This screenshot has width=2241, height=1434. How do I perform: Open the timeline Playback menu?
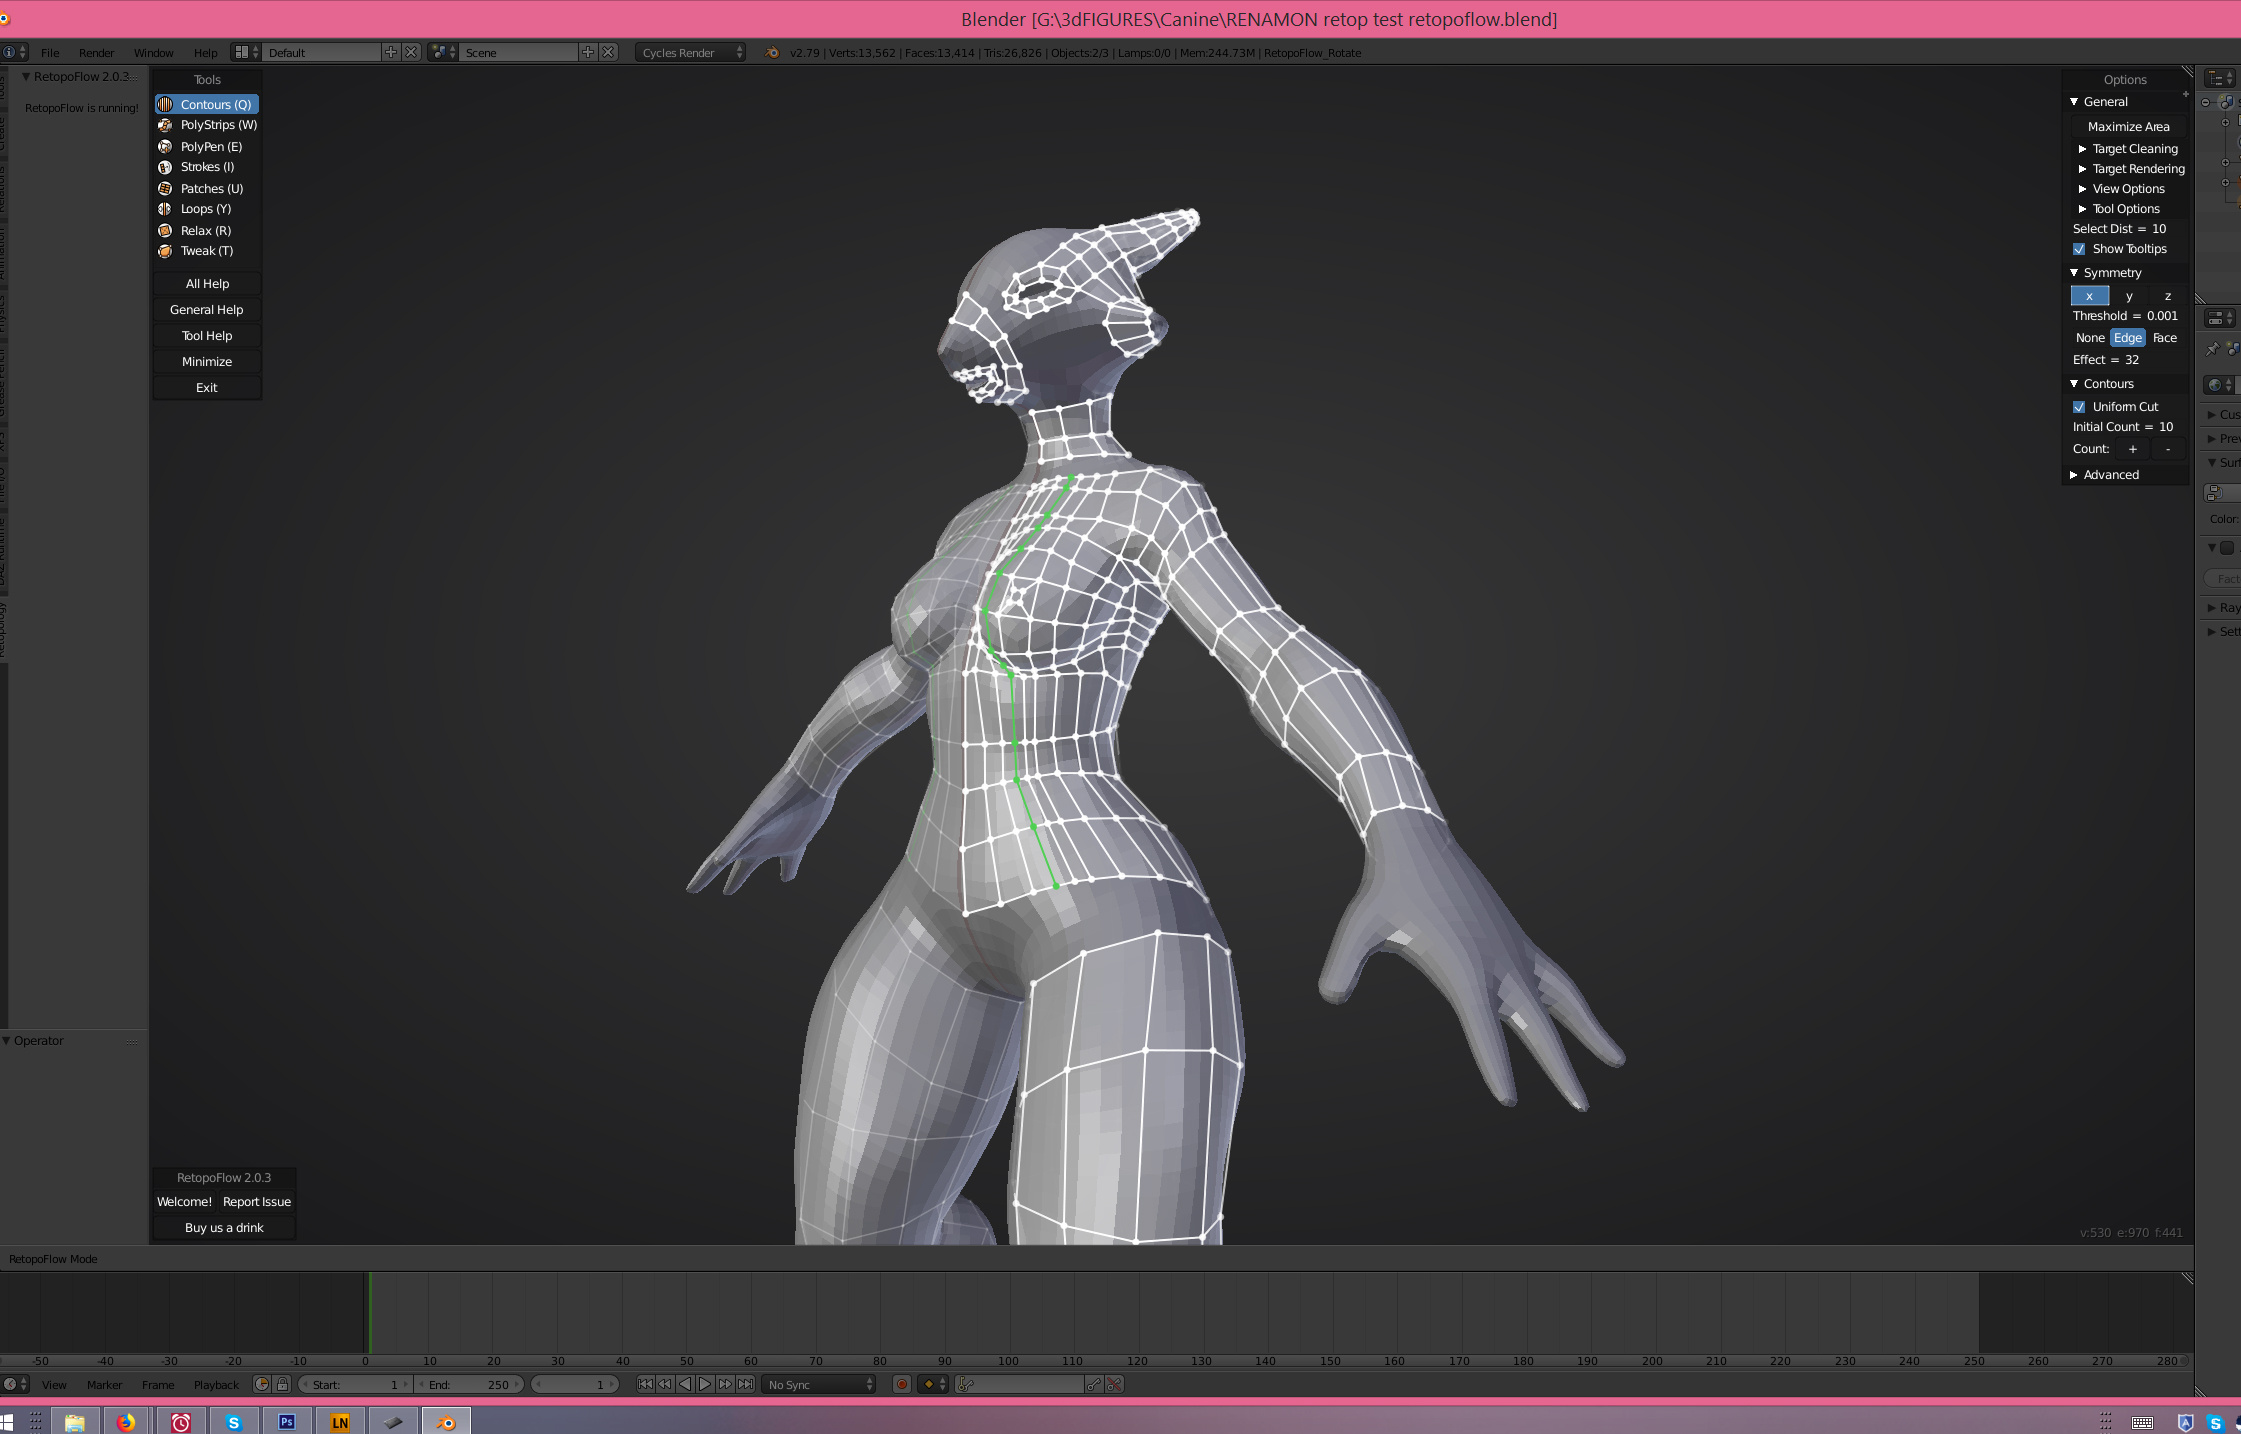pos(216,1385)
